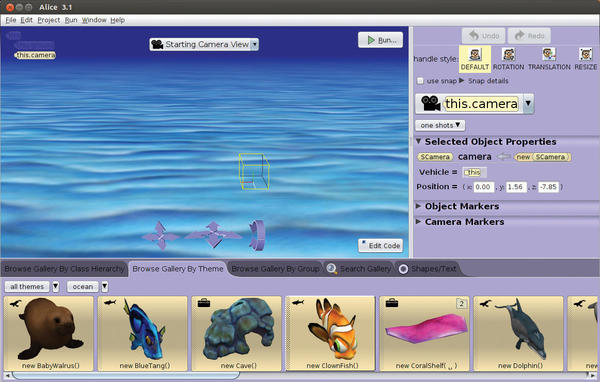Screen dimensions: 600x382
Task: Click the Redo button
Action: tap(529, 36)
